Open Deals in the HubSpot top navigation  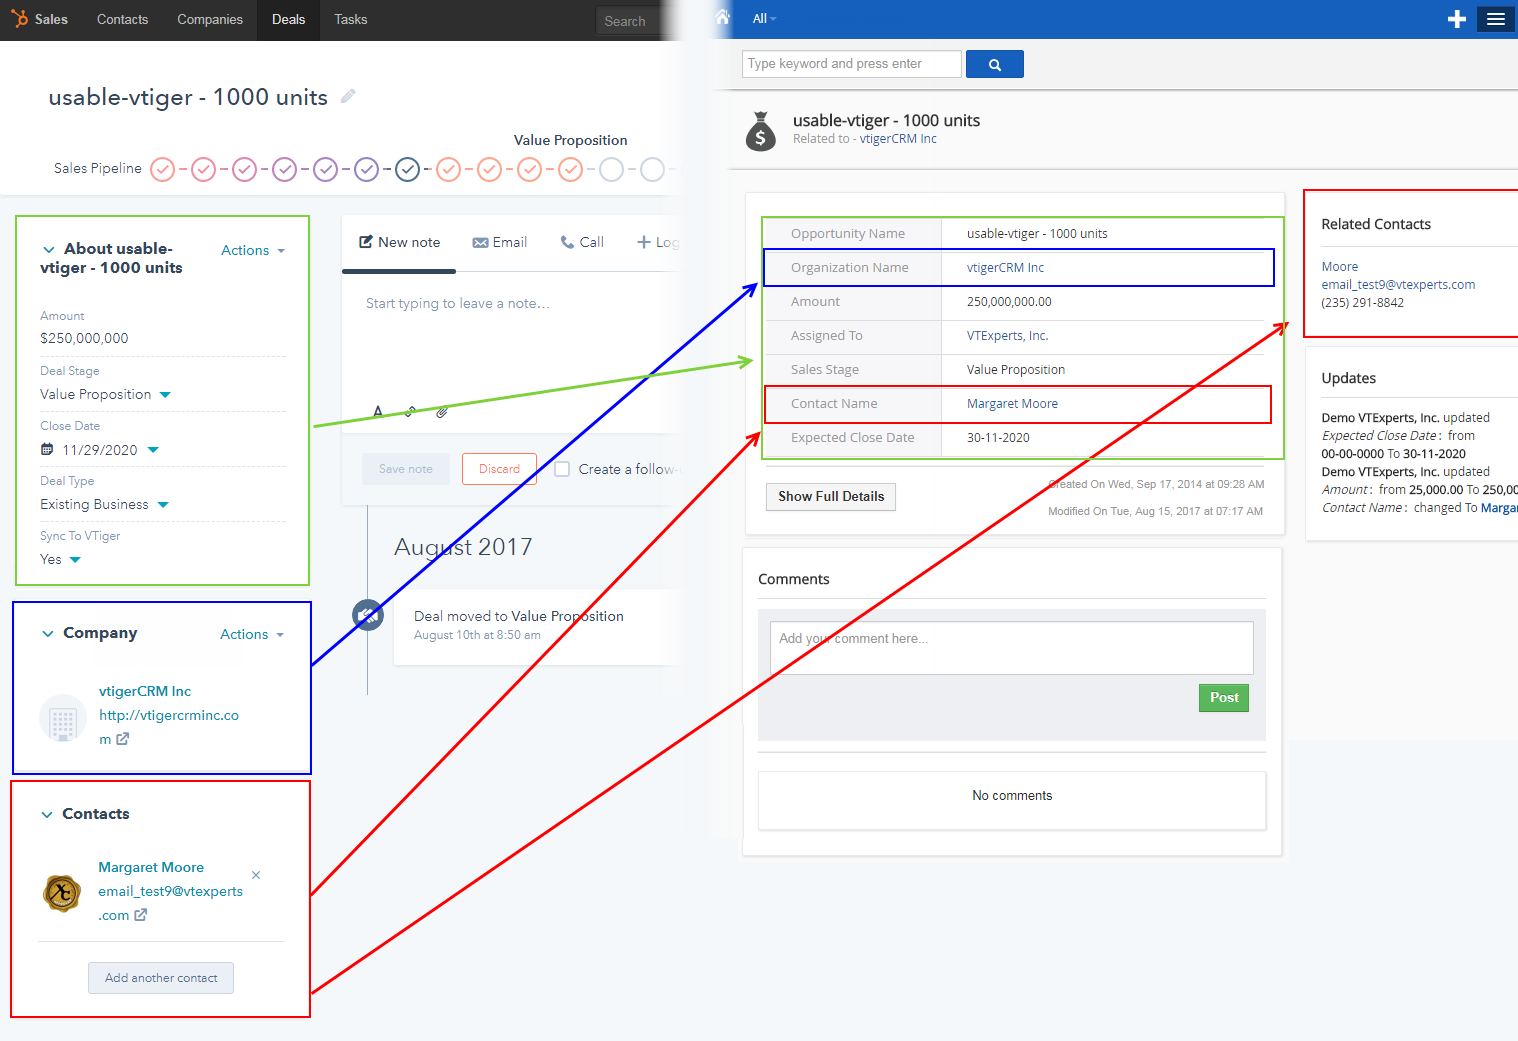coord(288,19)
